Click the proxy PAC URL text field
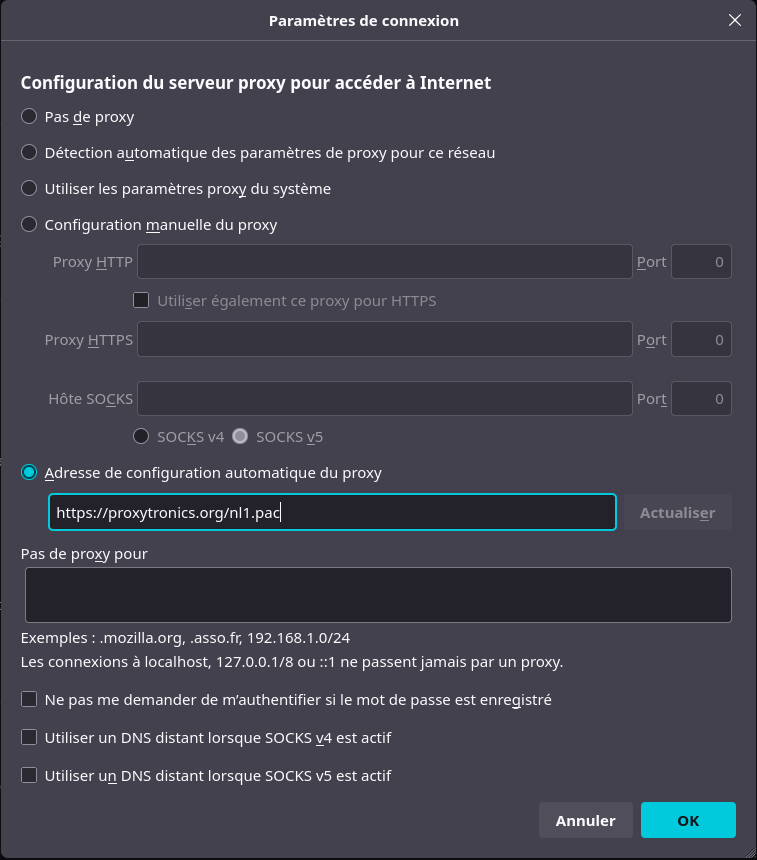757x860 pixels. (x=332, y=512)
